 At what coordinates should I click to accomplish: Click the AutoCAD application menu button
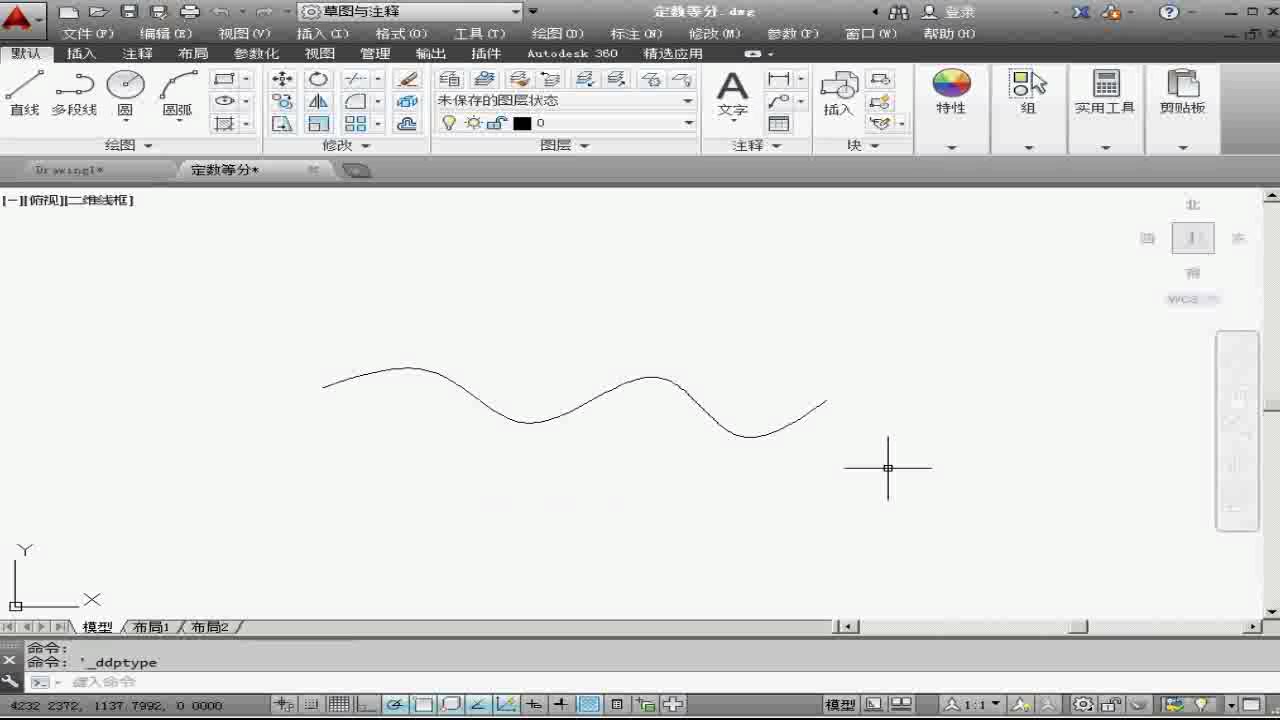(x=22, y=18)
